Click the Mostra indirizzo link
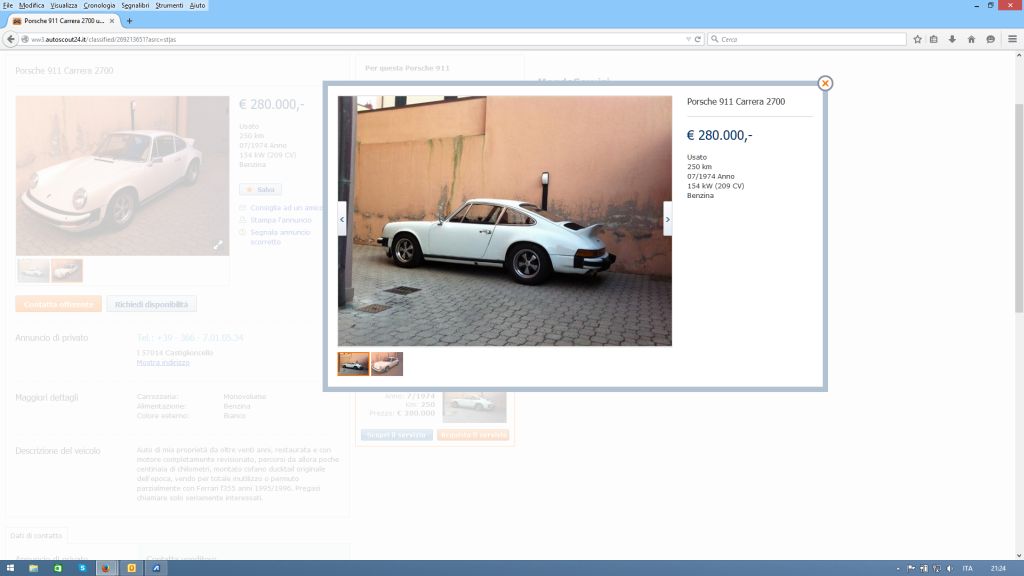 click(x=163, y=362)
